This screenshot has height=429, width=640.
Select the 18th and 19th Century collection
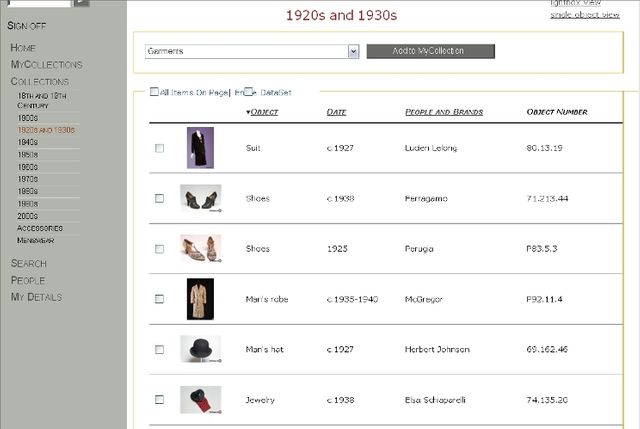42,100
